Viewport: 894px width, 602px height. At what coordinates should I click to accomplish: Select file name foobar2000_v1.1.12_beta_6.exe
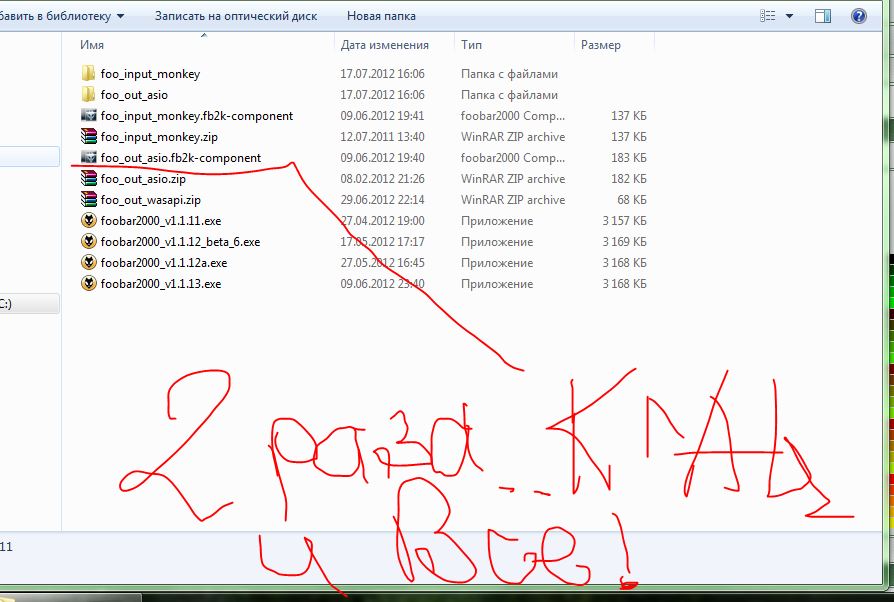pyautogui.click(x=180, y=242)
